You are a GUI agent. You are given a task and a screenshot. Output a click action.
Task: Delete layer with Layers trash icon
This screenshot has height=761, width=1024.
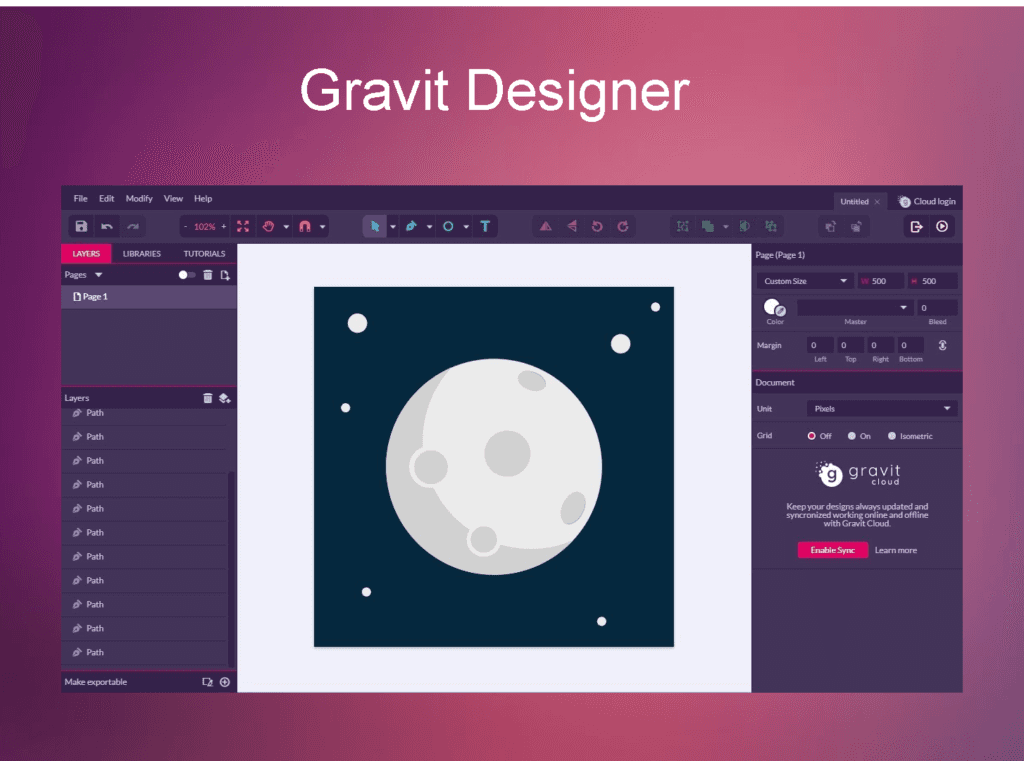click(208, 398)
